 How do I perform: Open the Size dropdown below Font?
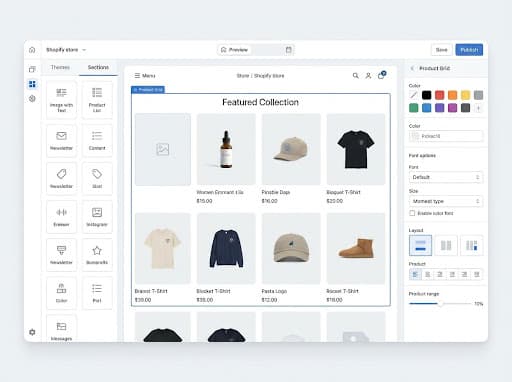pyautogui.click(x=446, y=201)
